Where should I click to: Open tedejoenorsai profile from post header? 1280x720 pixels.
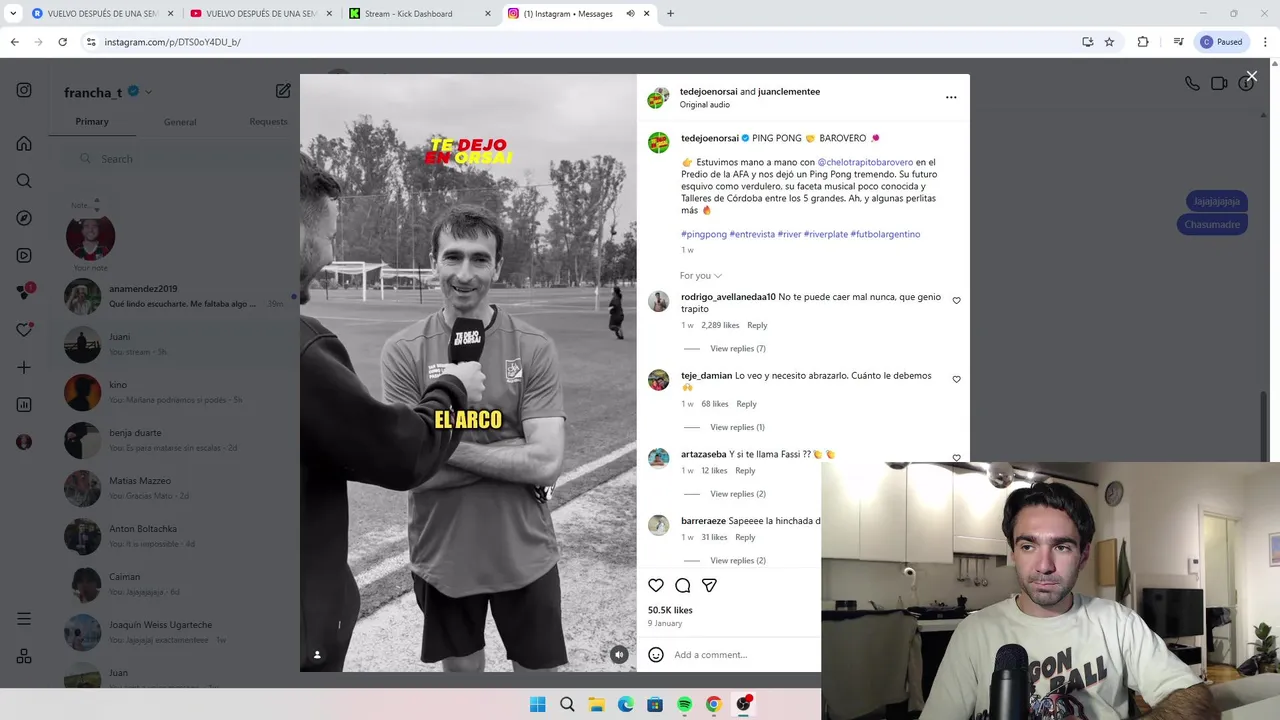point(709,92)
